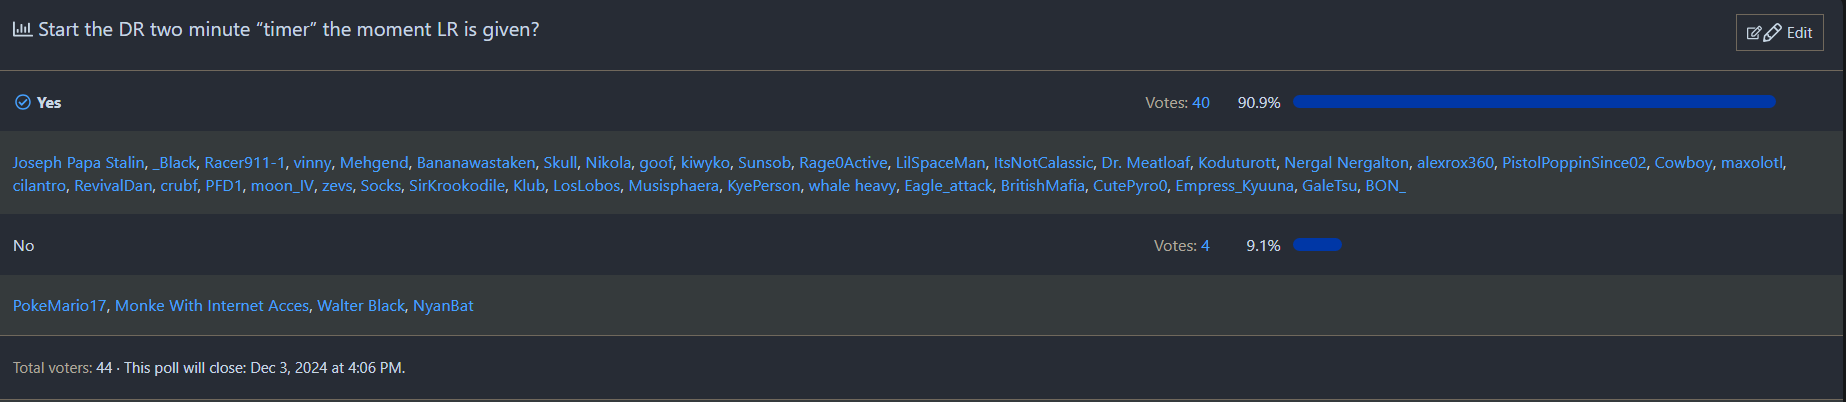Visit the PokeMario17 voter profile

tap(60, 306)
